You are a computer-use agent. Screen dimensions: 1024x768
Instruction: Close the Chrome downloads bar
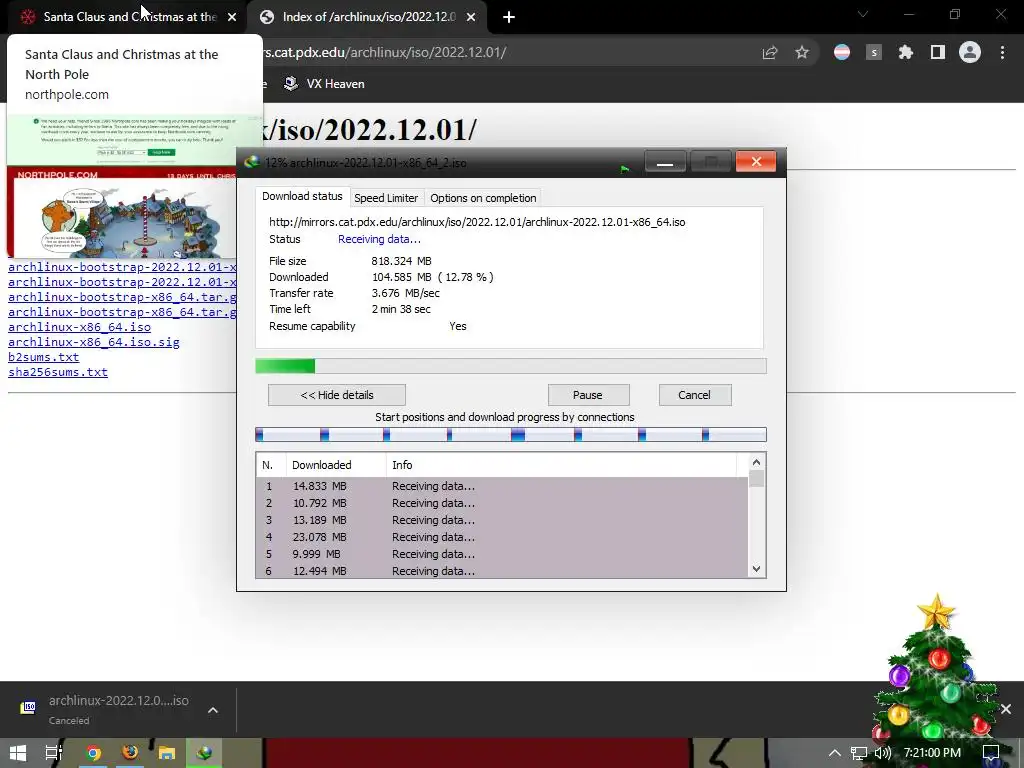coord(1006,709)
